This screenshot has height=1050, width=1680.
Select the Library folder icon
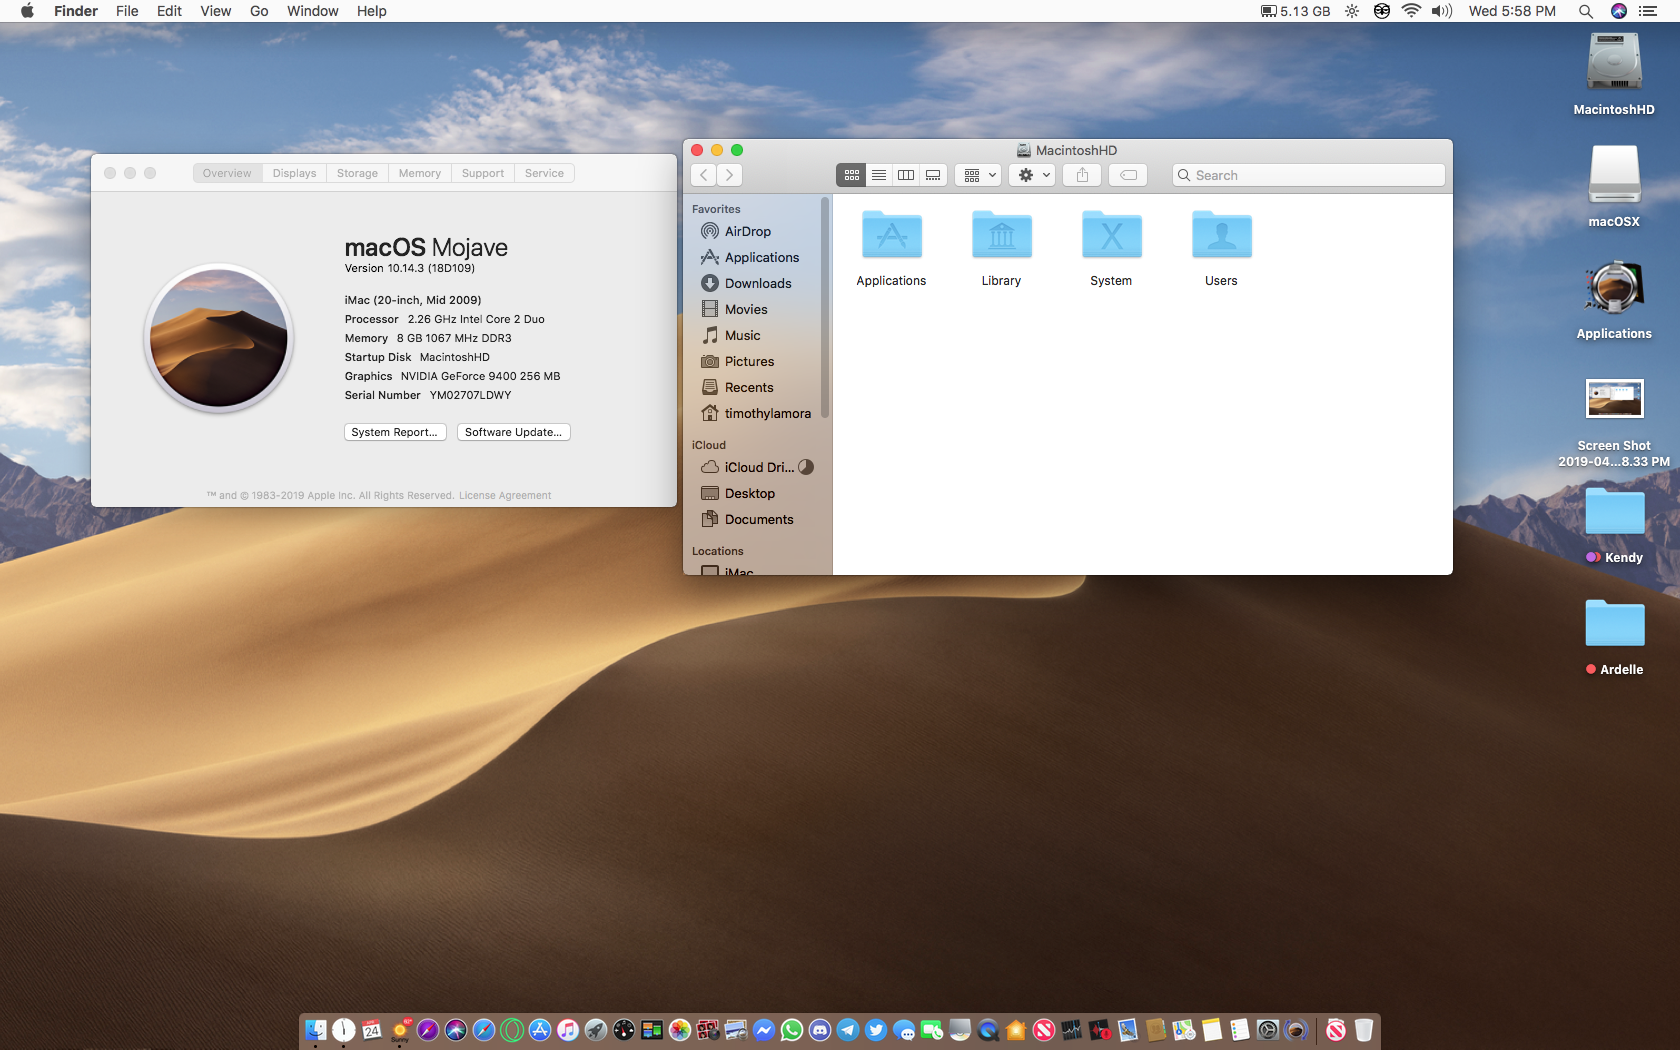point(1001,248)
